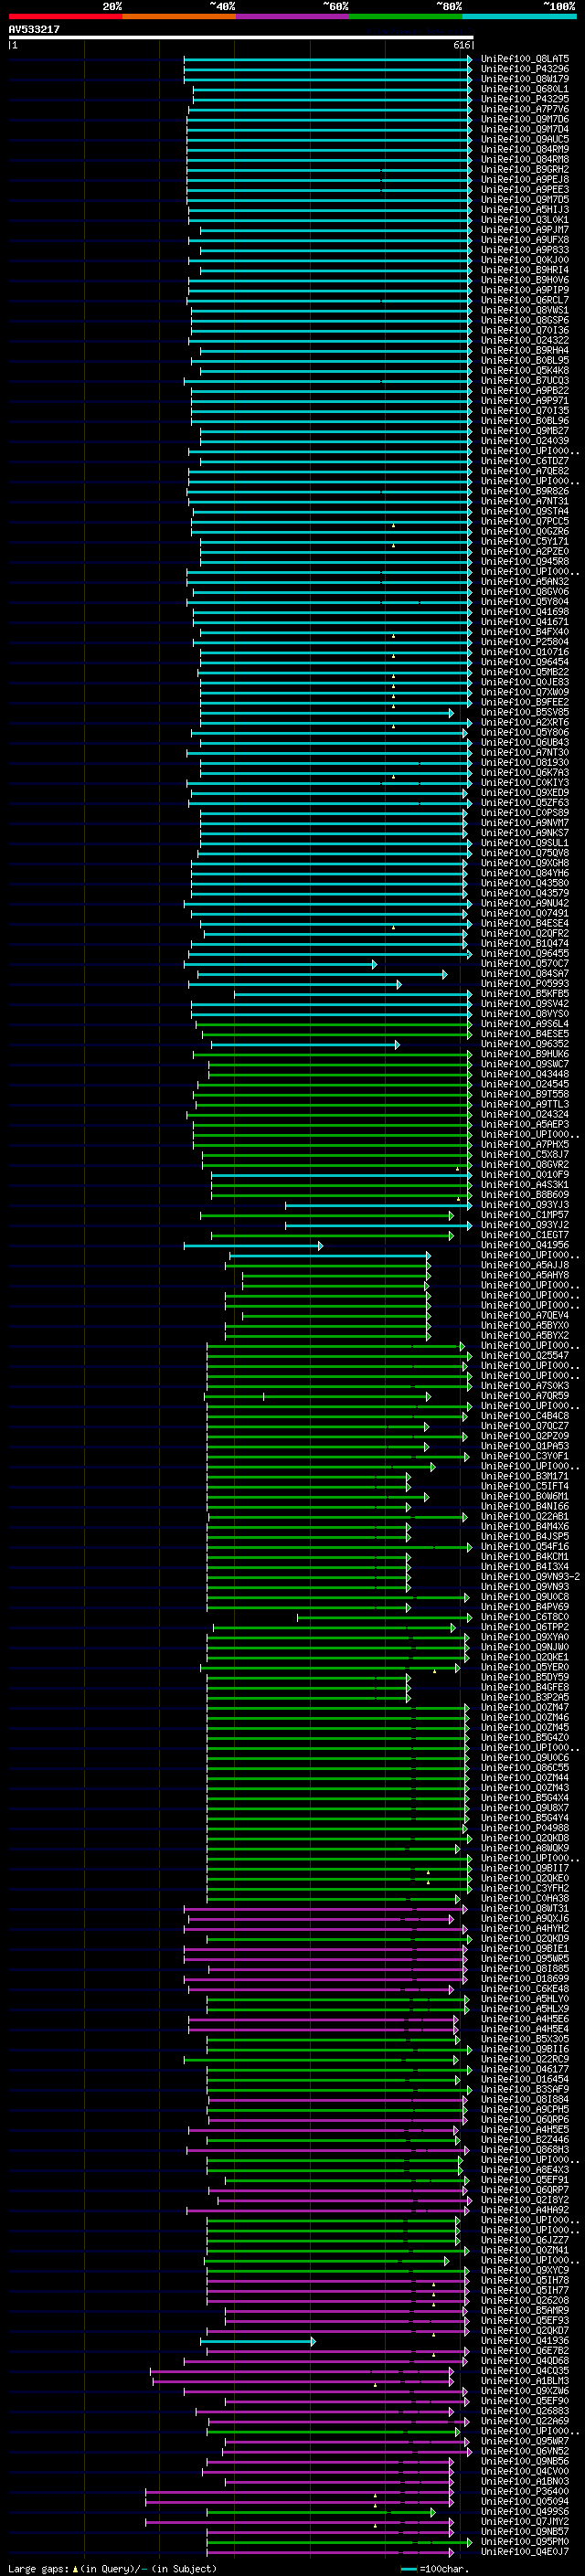Viewport: 585px width, 2576px height.
Task: Select the UniRef100_Q6RCL7 label
Action: coord(525,300)
